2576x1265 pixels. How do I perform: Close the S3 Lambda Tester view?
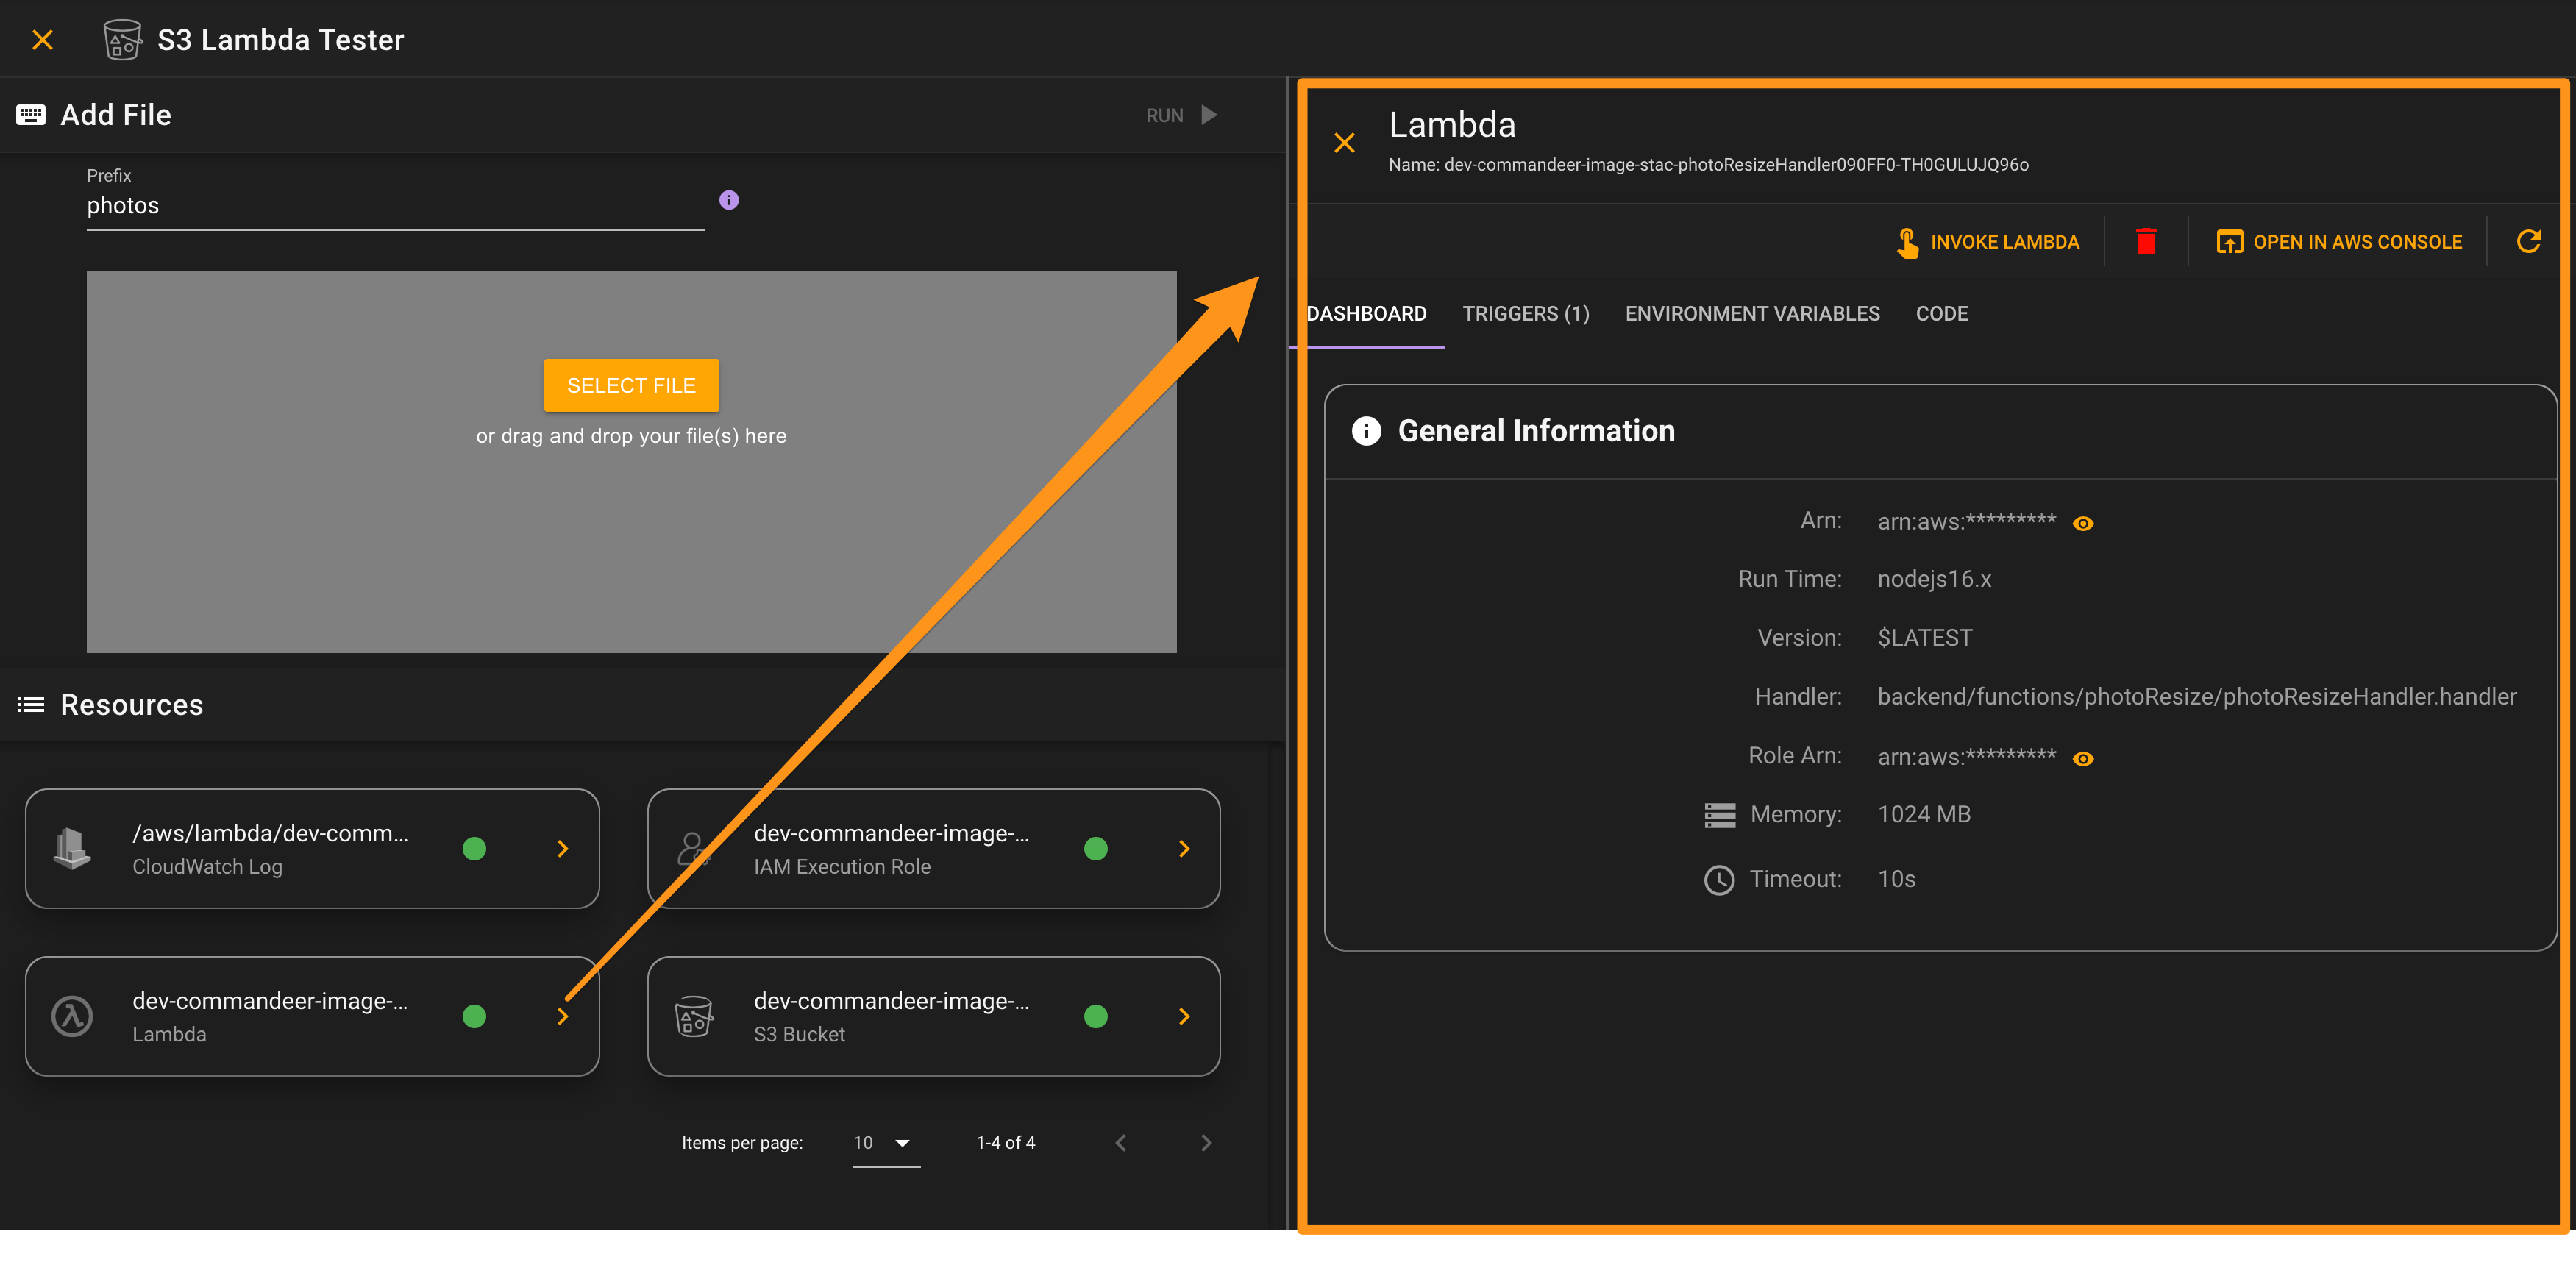(42, 40)
